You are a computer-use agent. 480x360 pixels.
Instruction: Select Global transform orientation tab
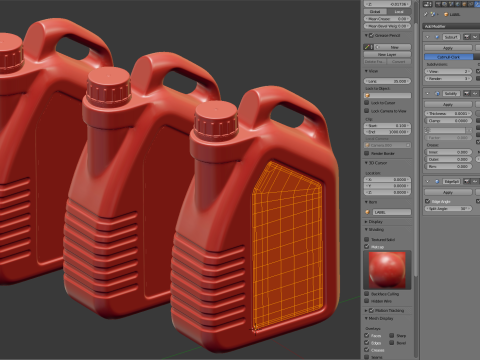tap(375, 11)
